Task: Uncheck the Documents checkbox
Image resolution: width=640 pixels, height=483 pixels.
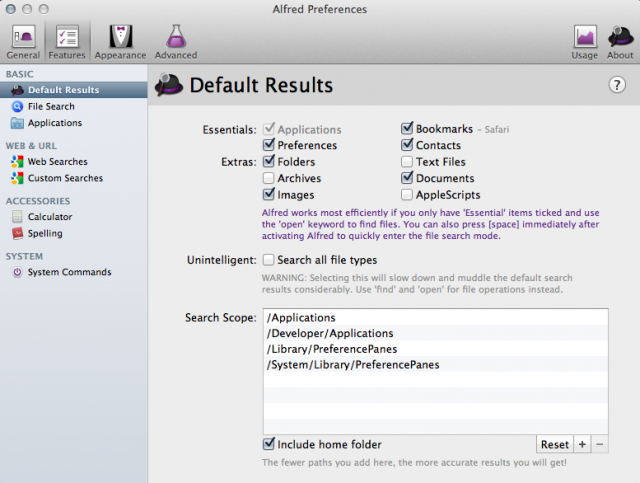Action: pos(407,178)
